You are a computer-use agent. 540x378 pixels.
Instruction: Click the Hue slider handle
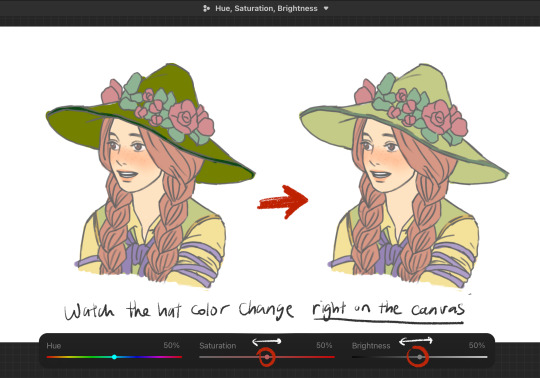tap(114, 357)
